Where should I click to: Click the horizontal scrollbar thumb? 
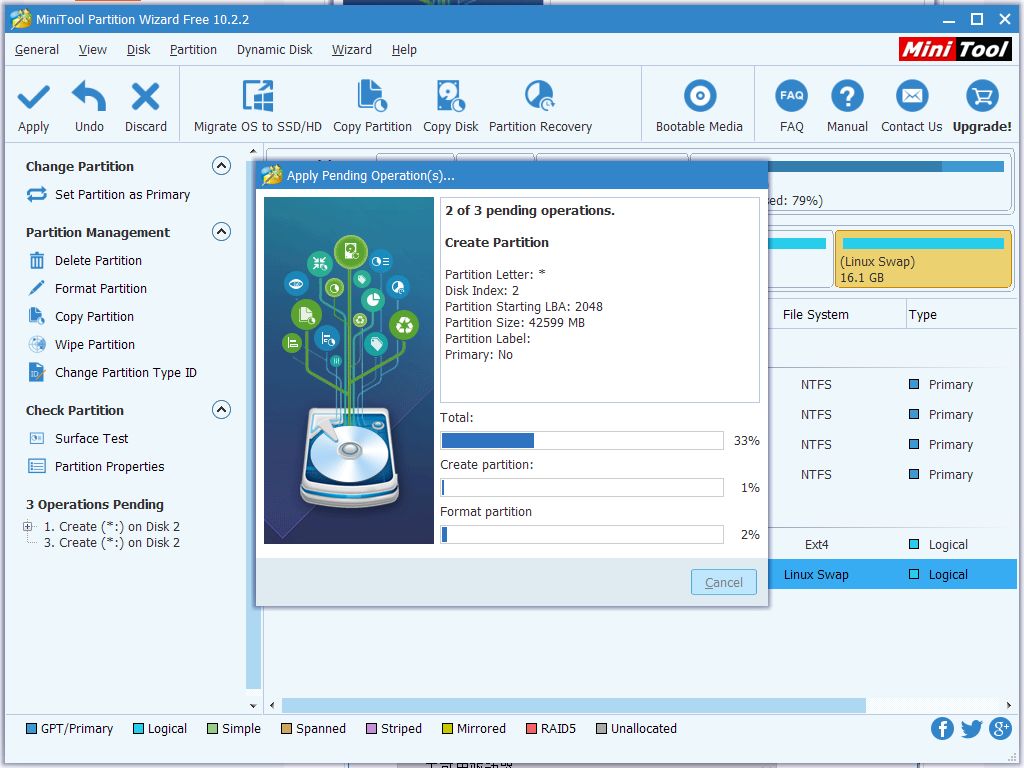(573, 705)
